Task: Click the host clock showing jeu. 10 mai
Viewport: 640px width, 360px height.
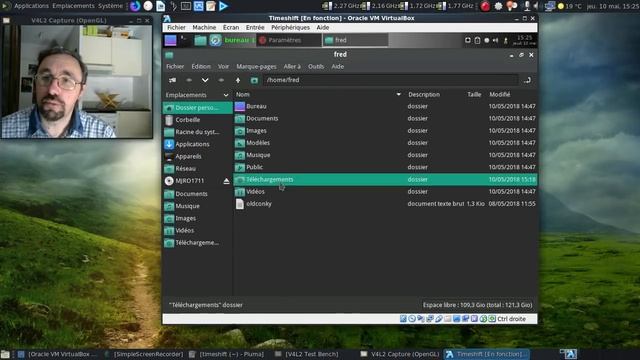Action: click(x=612, y=6)
